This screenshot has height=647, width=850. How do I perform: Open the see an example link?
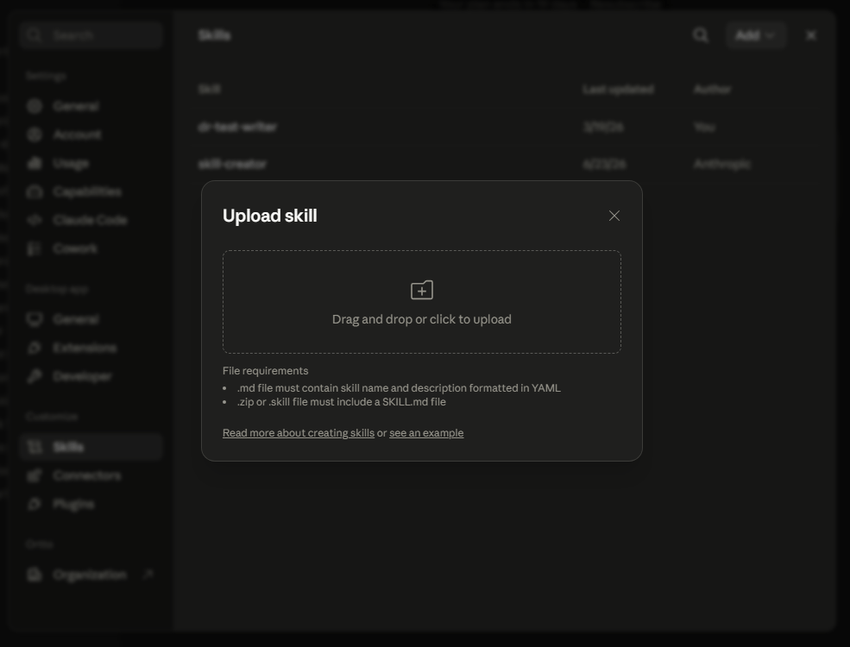tap(426, 433)
